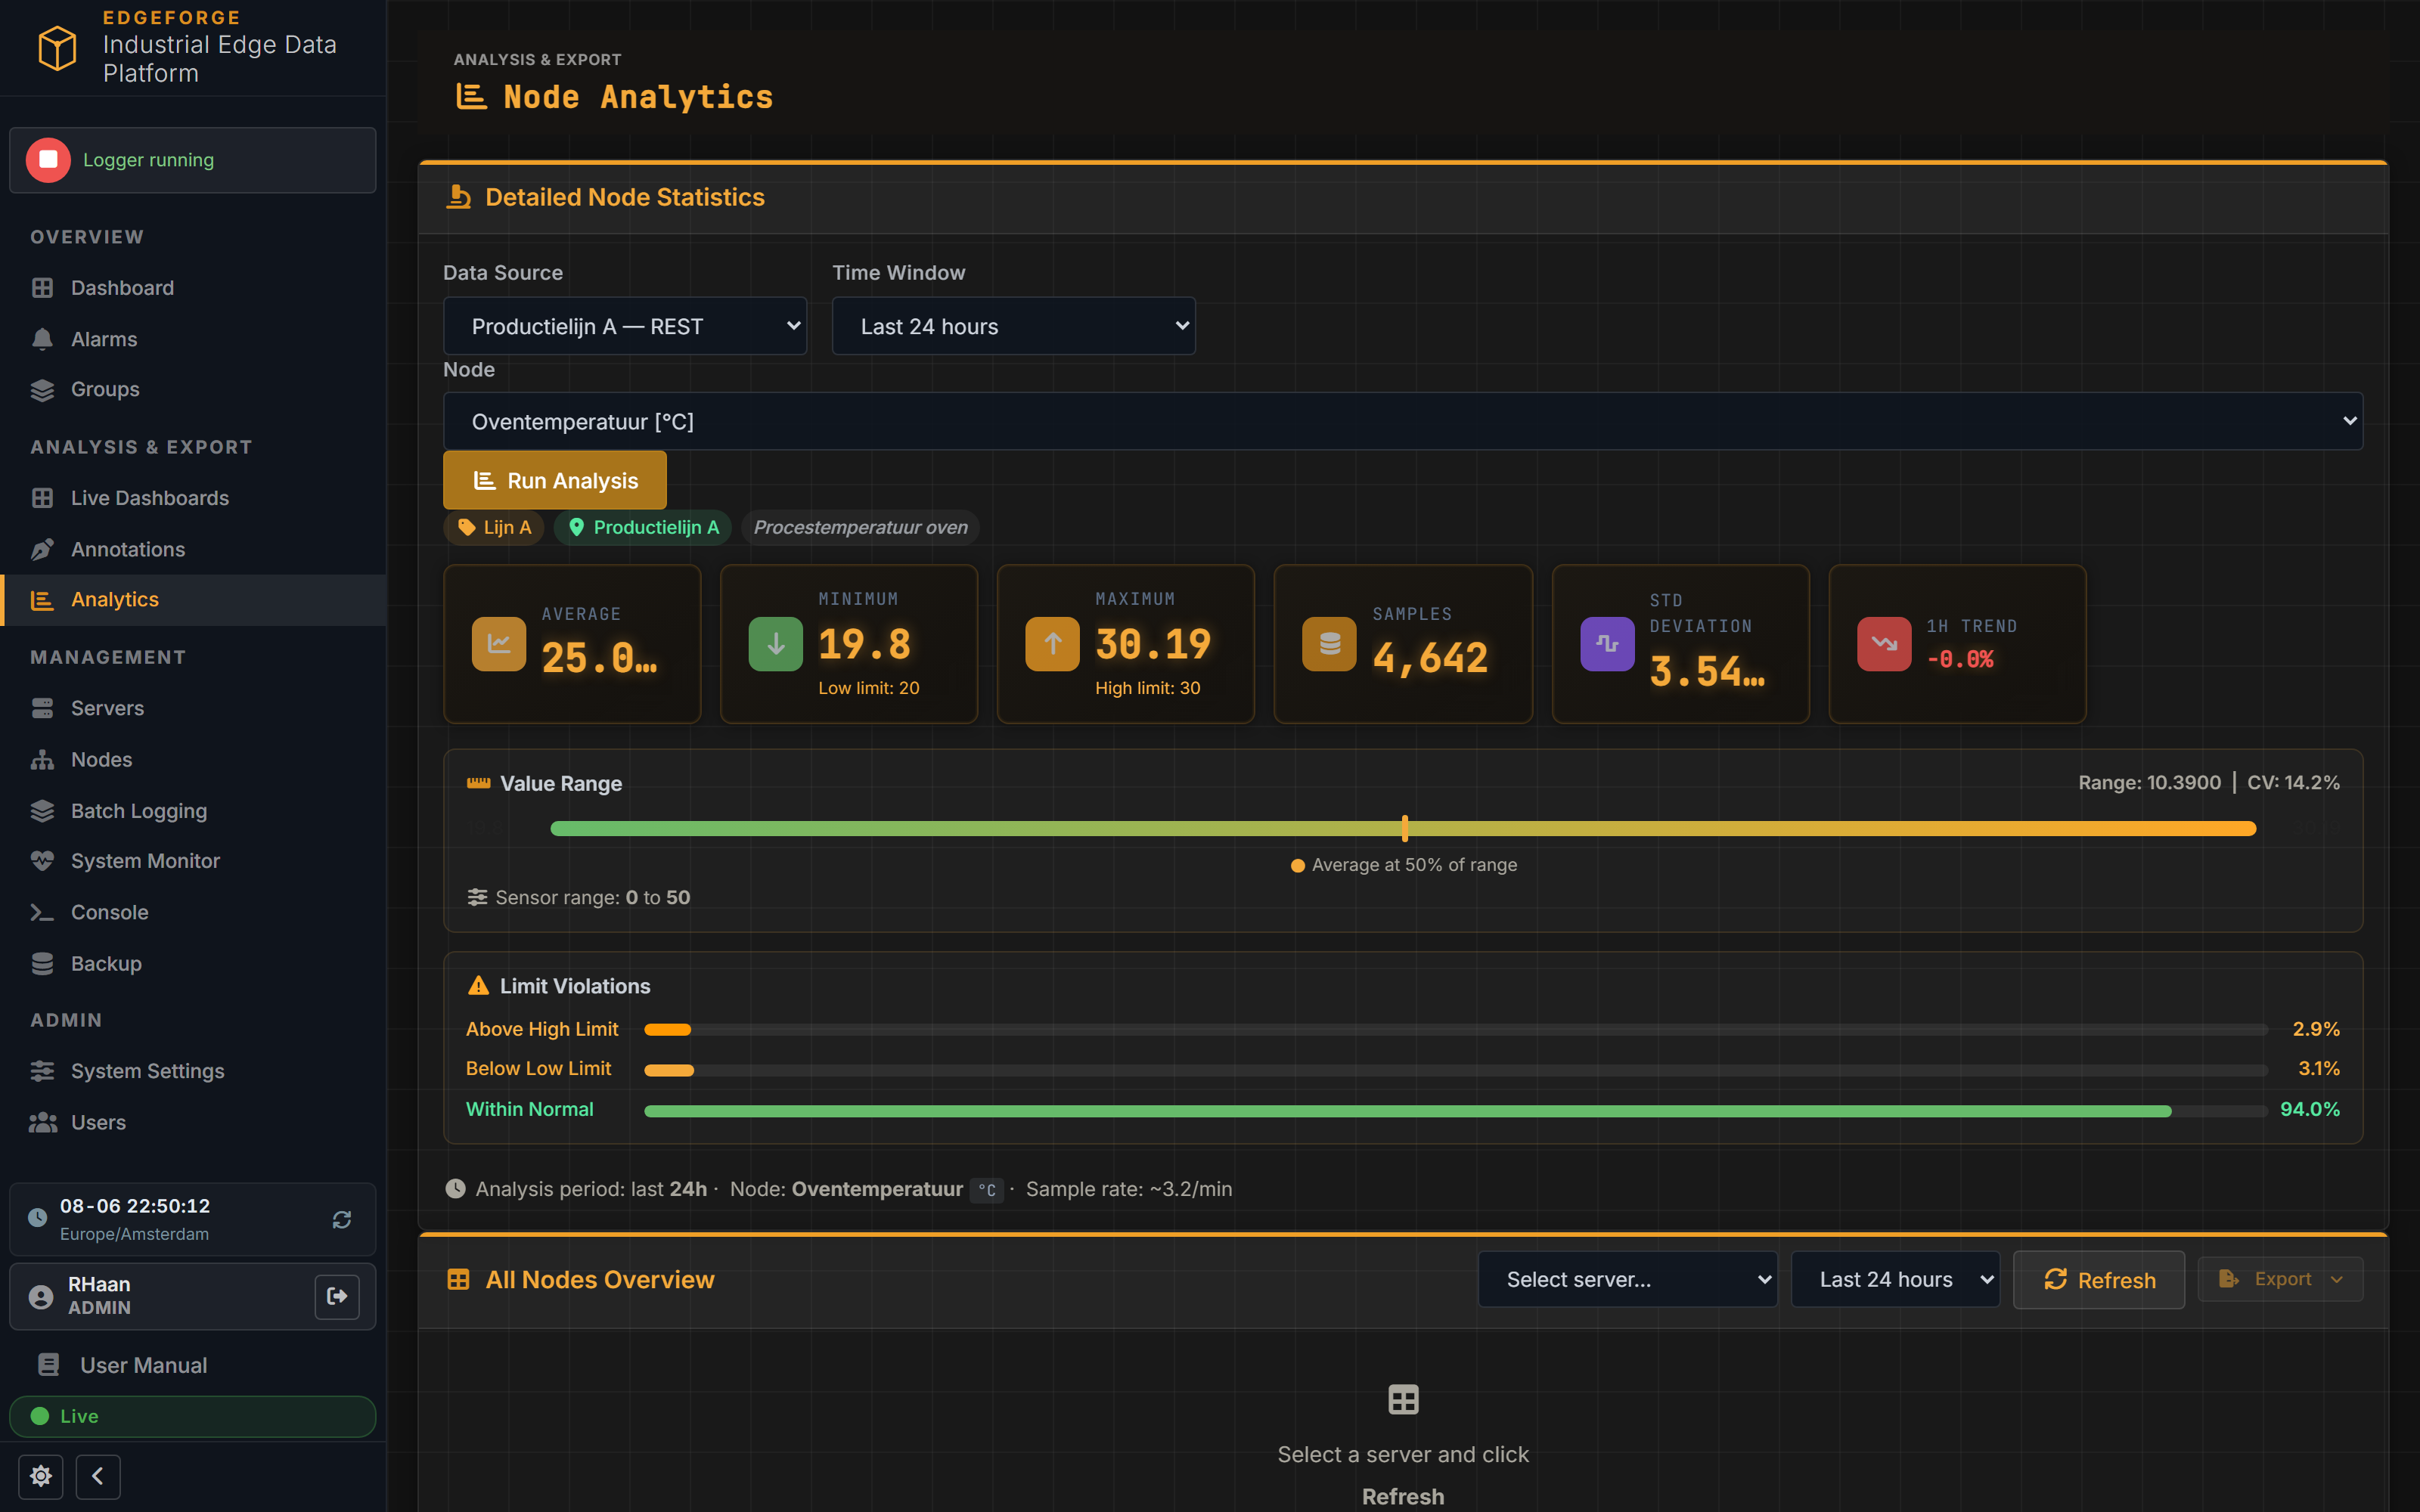
Task: Log out using the sign-out icon
Action: (337, 1296)
